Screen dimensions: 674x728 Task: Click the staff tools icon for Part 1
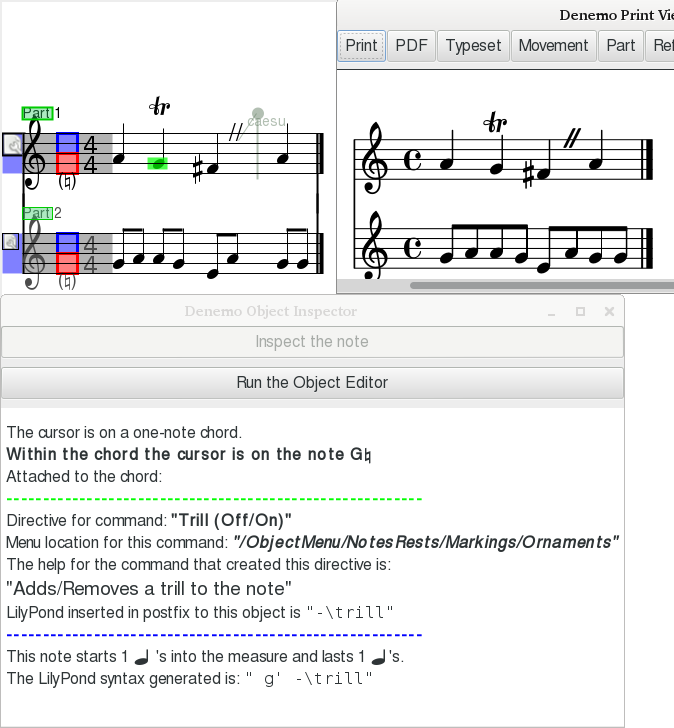(x=13, y=145)
